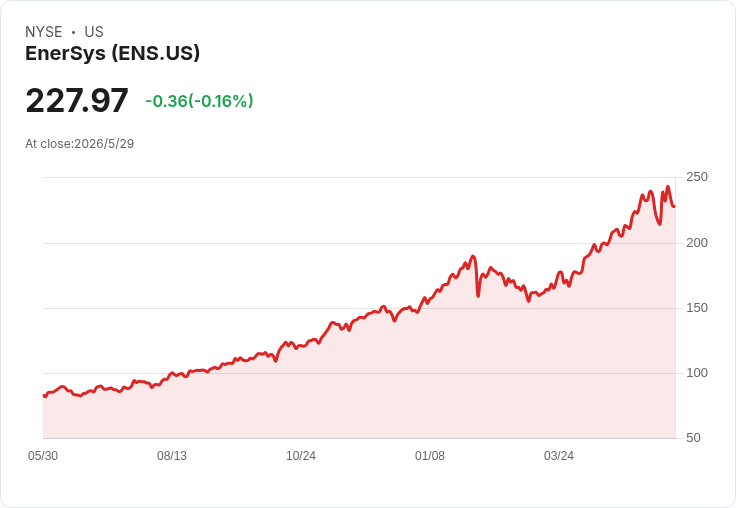Click the EnerSys (ENS.US) stock title
736x508 pixels.
click(x=112, y=53)
